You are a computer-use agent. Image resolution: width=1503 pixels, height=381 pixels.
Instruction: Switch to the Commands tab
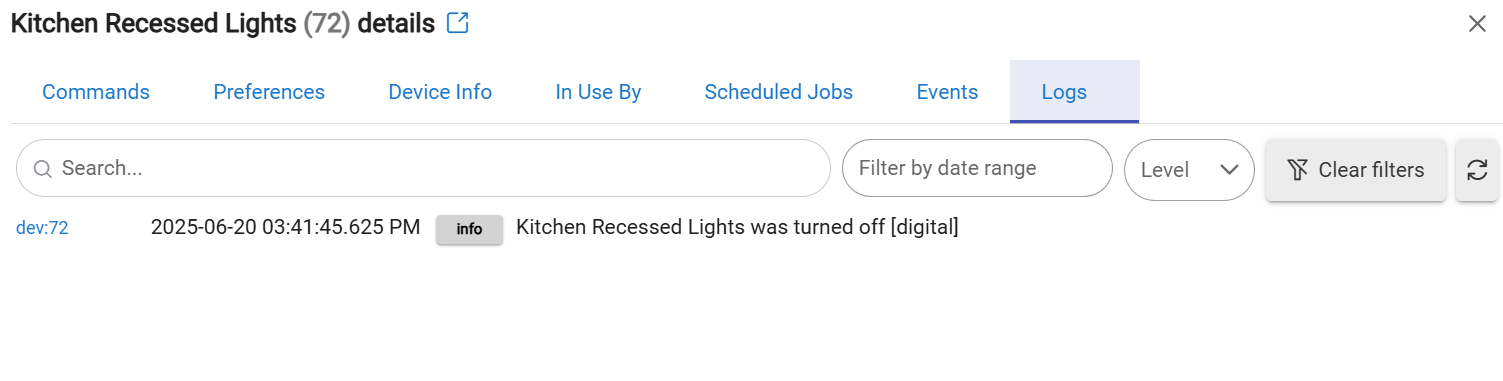click(x=96, y=92)
